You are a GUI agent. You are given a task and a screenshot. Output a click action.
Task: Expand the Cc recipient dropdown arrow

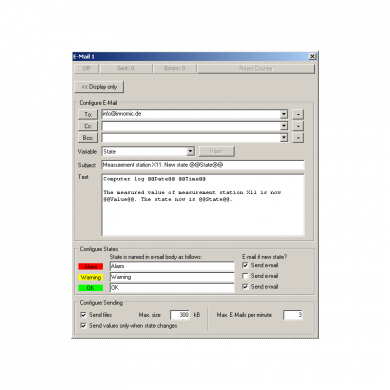(x=284, y=126)
